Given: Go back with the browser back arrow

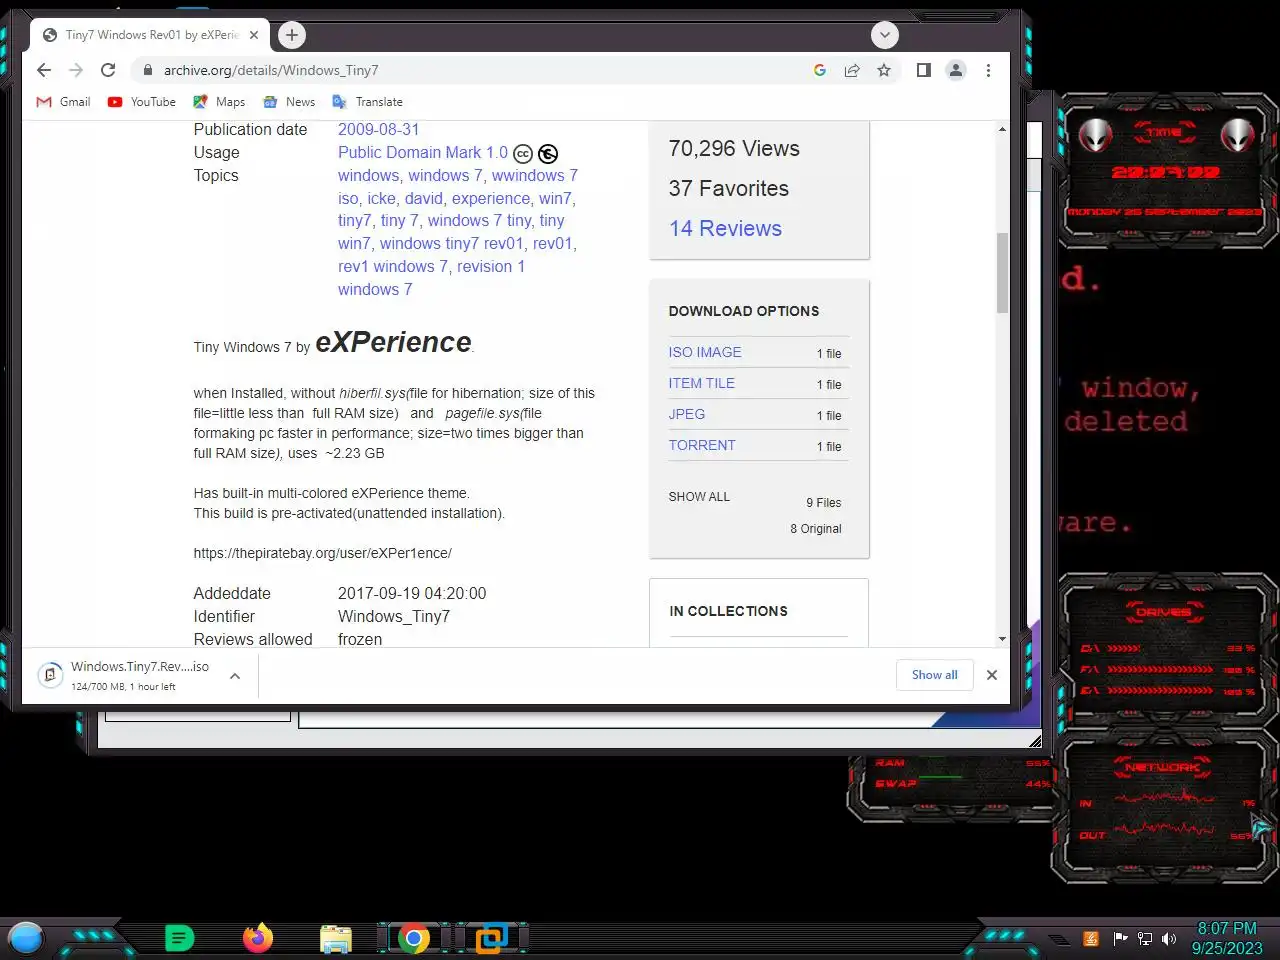Looking at the screenshot, I should click(44, 70).
